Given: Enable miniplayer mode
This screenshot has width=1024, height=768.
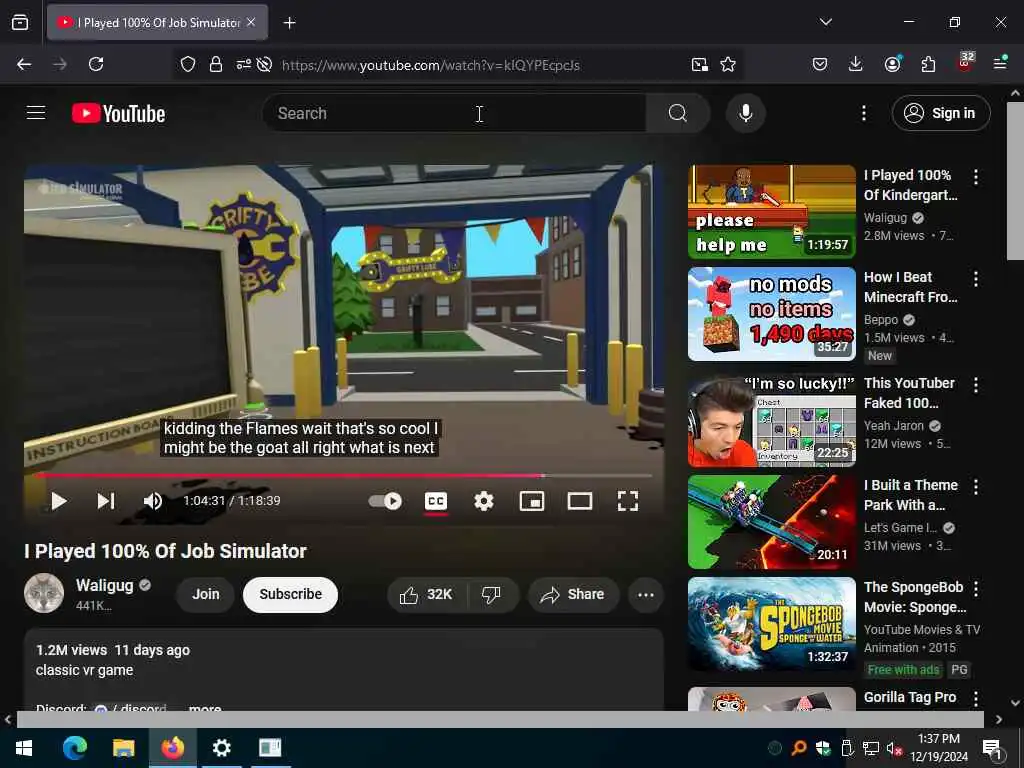Looking at the screenshot, I should pos(532,501).
